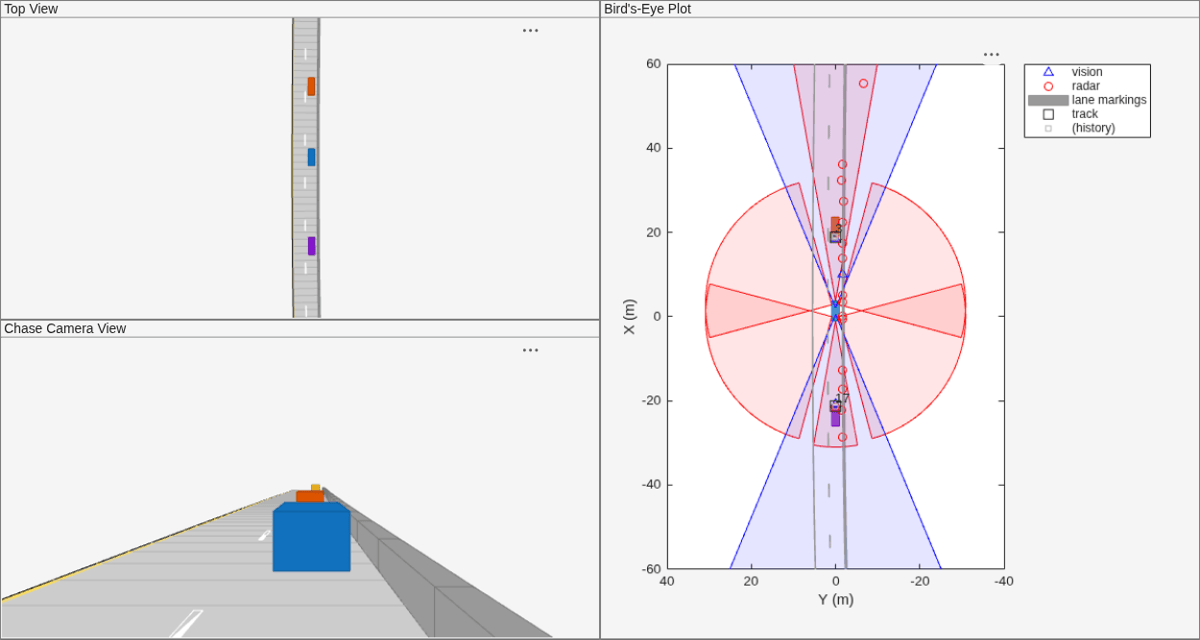Select the purple car in Top View

point(311,246)
